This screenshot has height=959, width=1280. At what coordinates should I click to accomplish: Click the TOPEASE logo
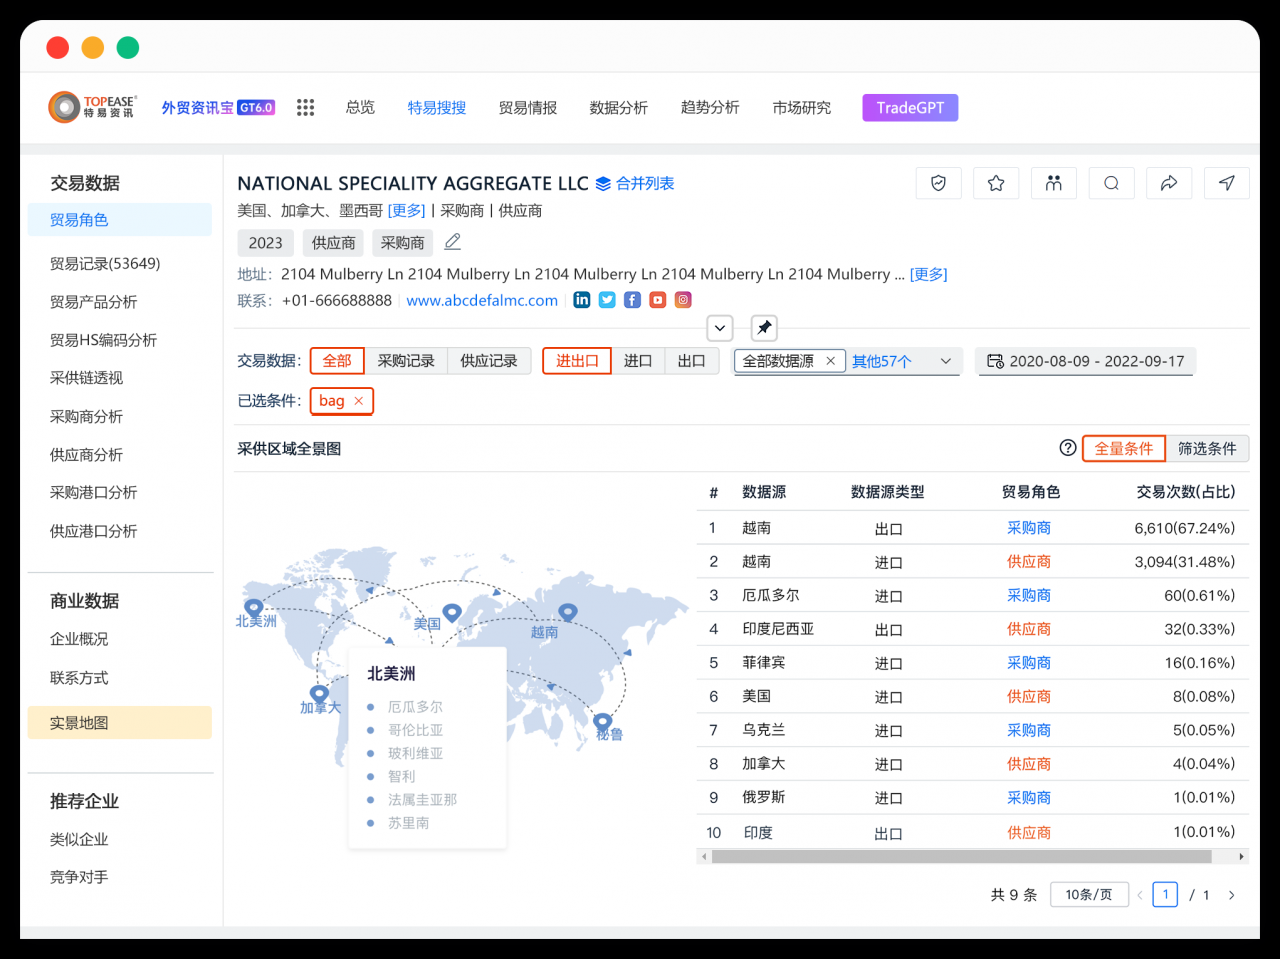[92, 107]
